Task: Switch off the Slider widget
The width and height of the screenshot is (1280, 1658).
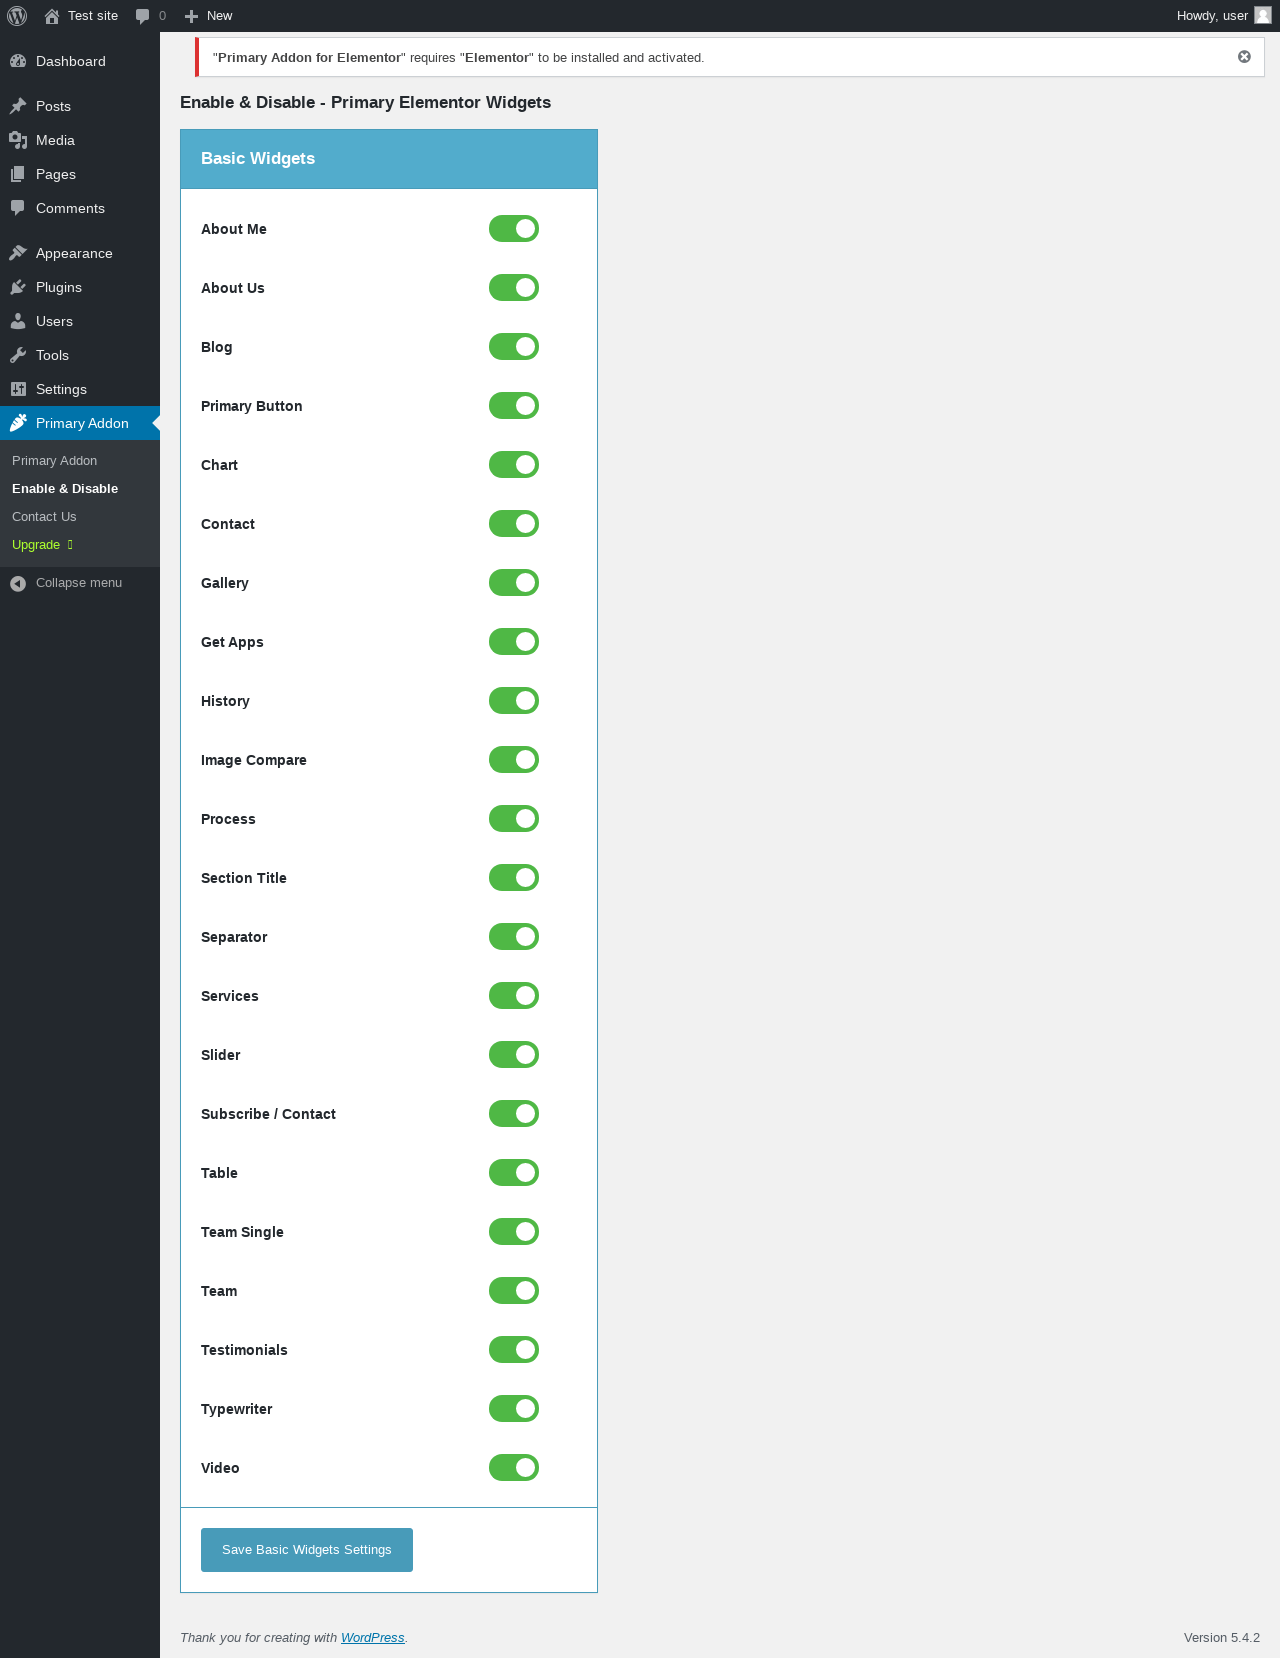Action: point(514,1055)
